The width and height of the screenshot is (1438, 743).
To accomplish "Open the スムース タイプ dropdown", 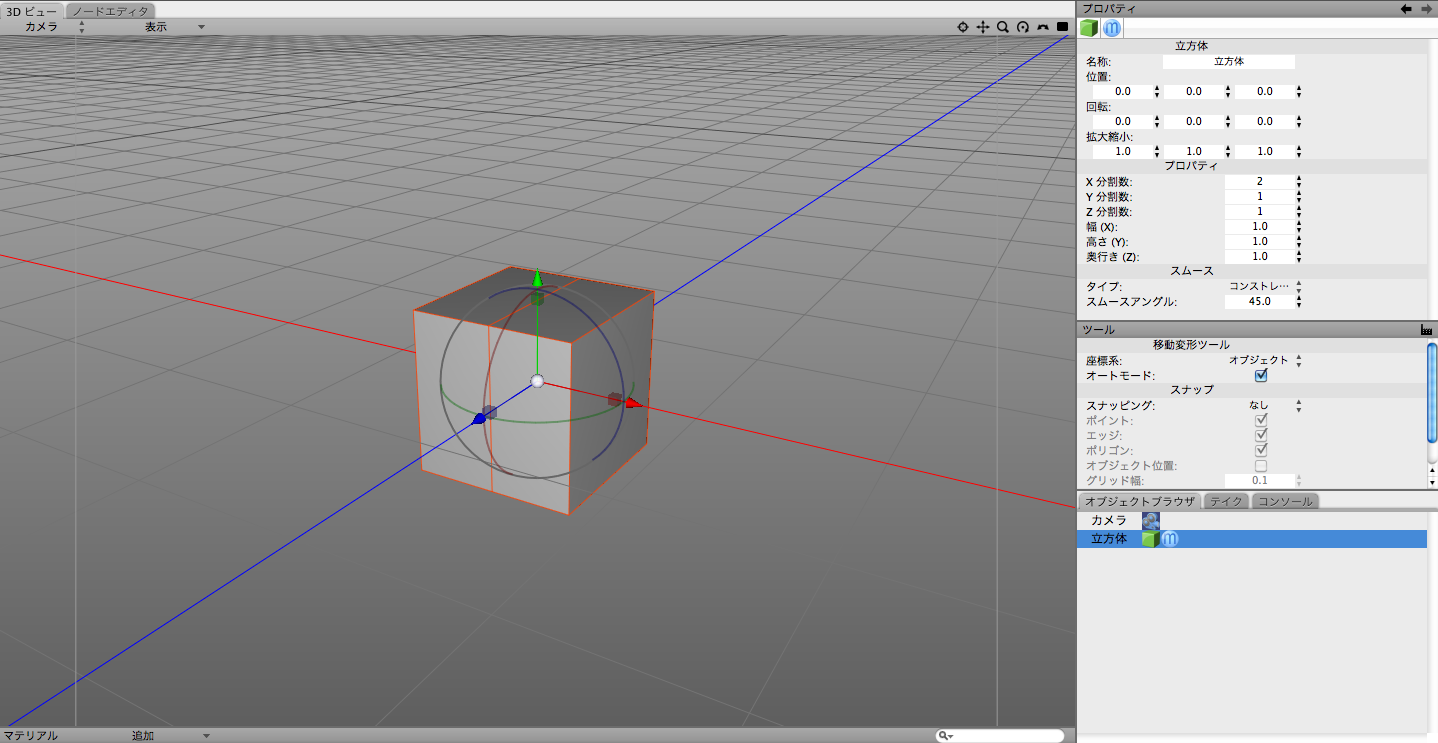I will point(1264,286).
